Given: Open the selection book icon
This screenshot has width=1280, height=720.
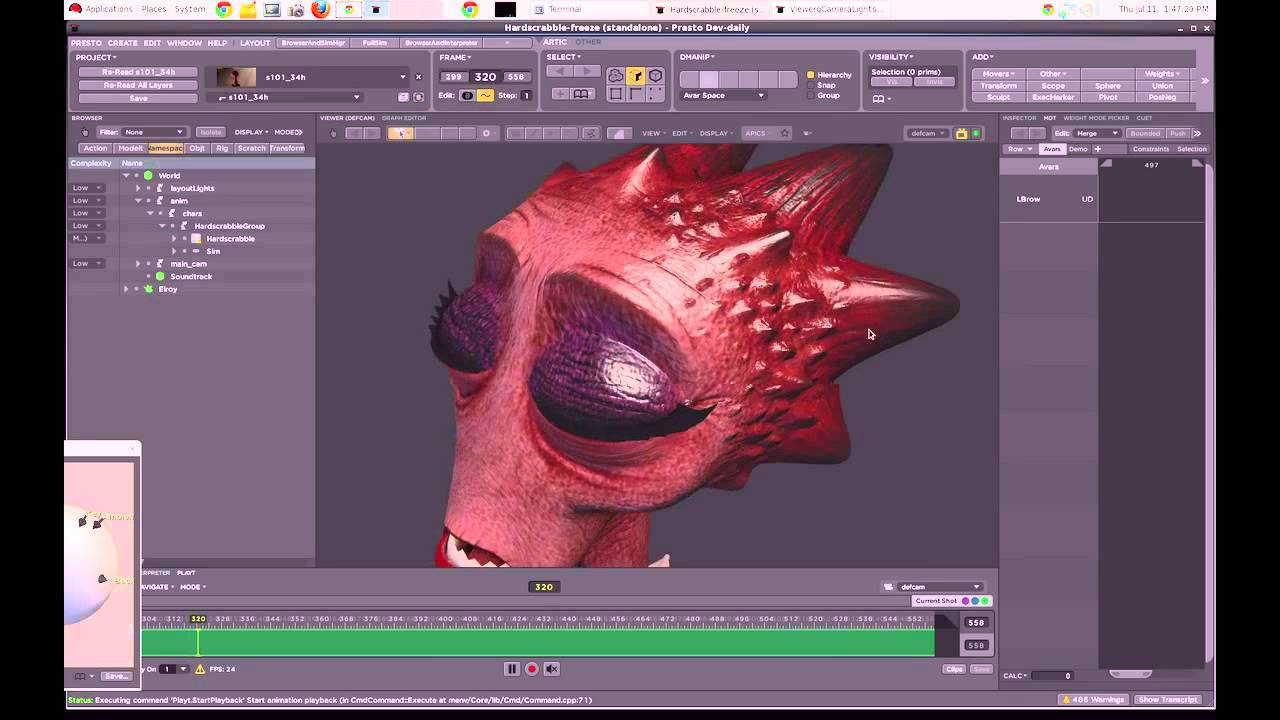Looking at the screenshot, I should pyautogui.click(x=584, y=94).
